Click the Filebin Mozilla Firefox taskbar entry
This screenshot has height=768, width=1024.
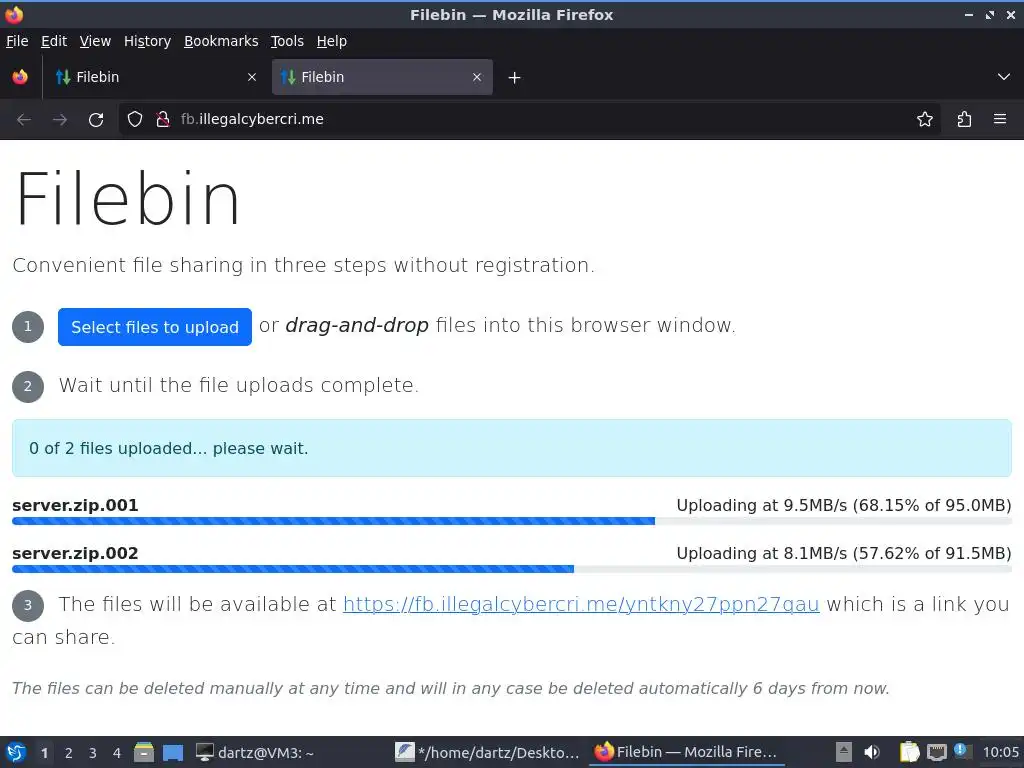686,752
